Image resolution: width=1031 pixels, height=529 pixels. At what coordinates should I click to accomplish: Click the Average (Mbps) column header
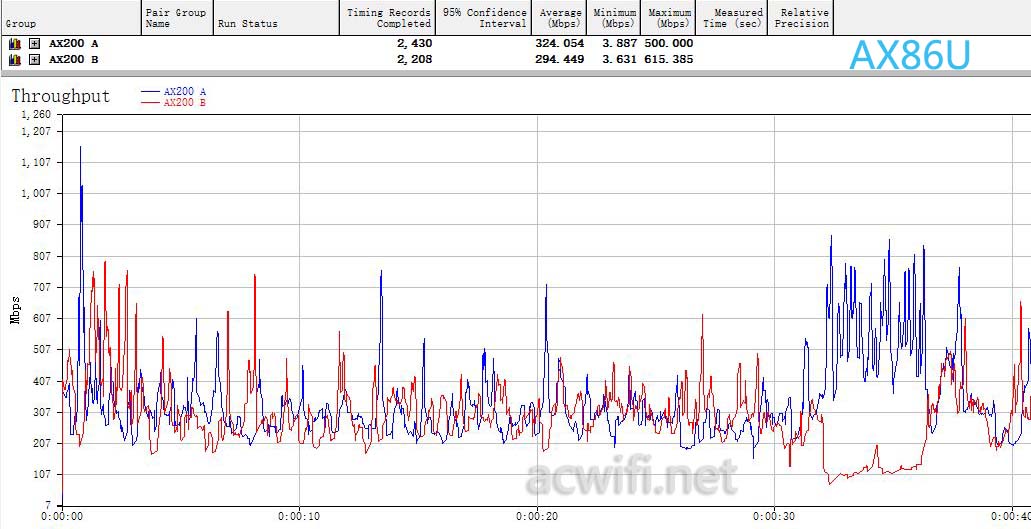[x=559, y=18]
